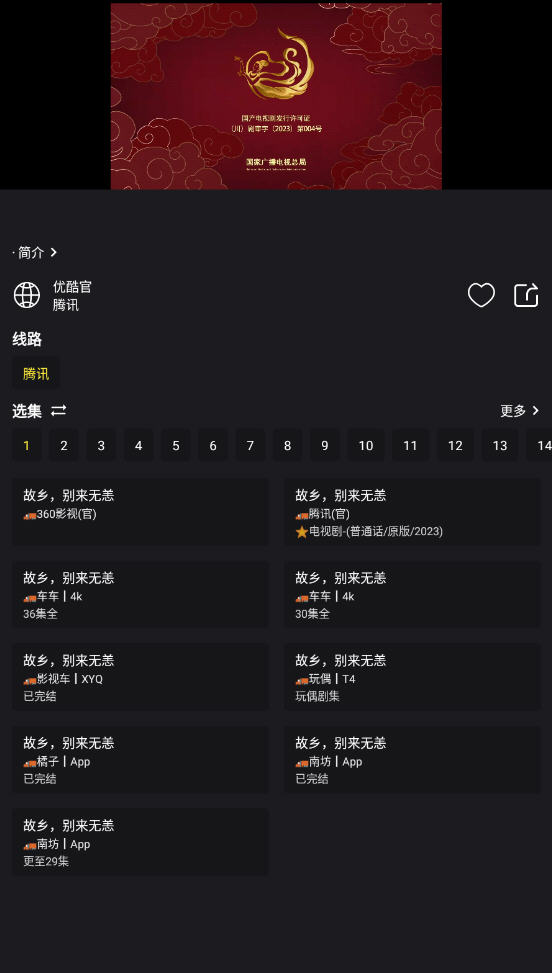This screenshot has width=552, height=973.
Task: Tap the share icon
Action: click(526, 295)
